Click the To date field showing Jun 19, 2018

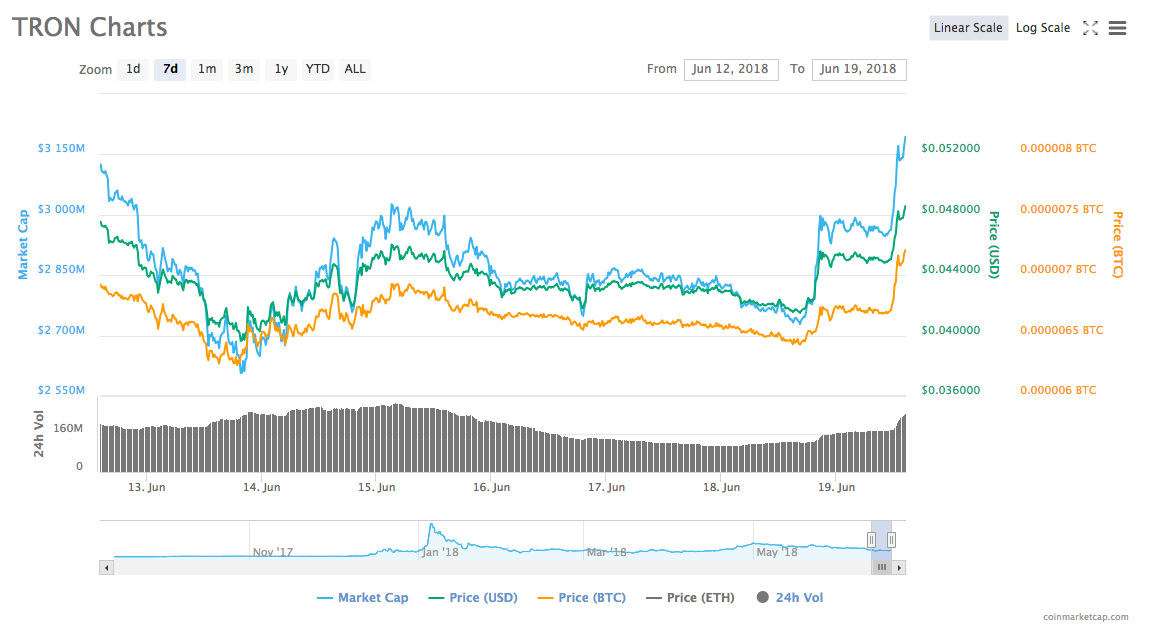click(859, 69)
